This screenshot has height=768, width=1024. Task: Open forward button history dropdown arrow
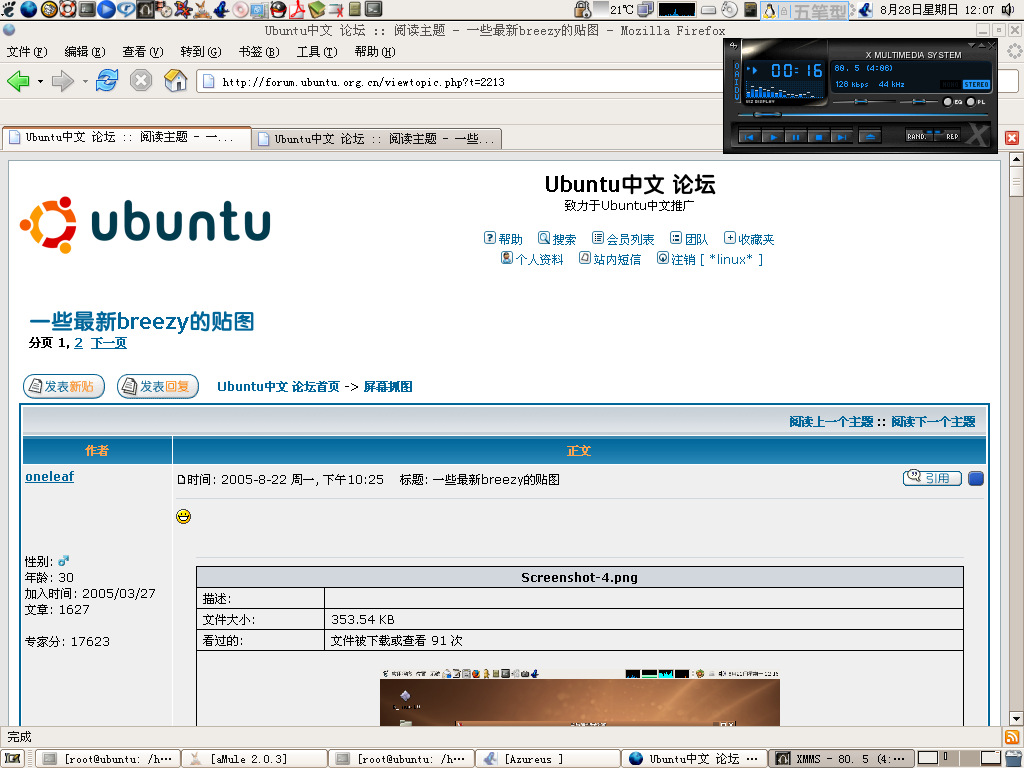85,82
